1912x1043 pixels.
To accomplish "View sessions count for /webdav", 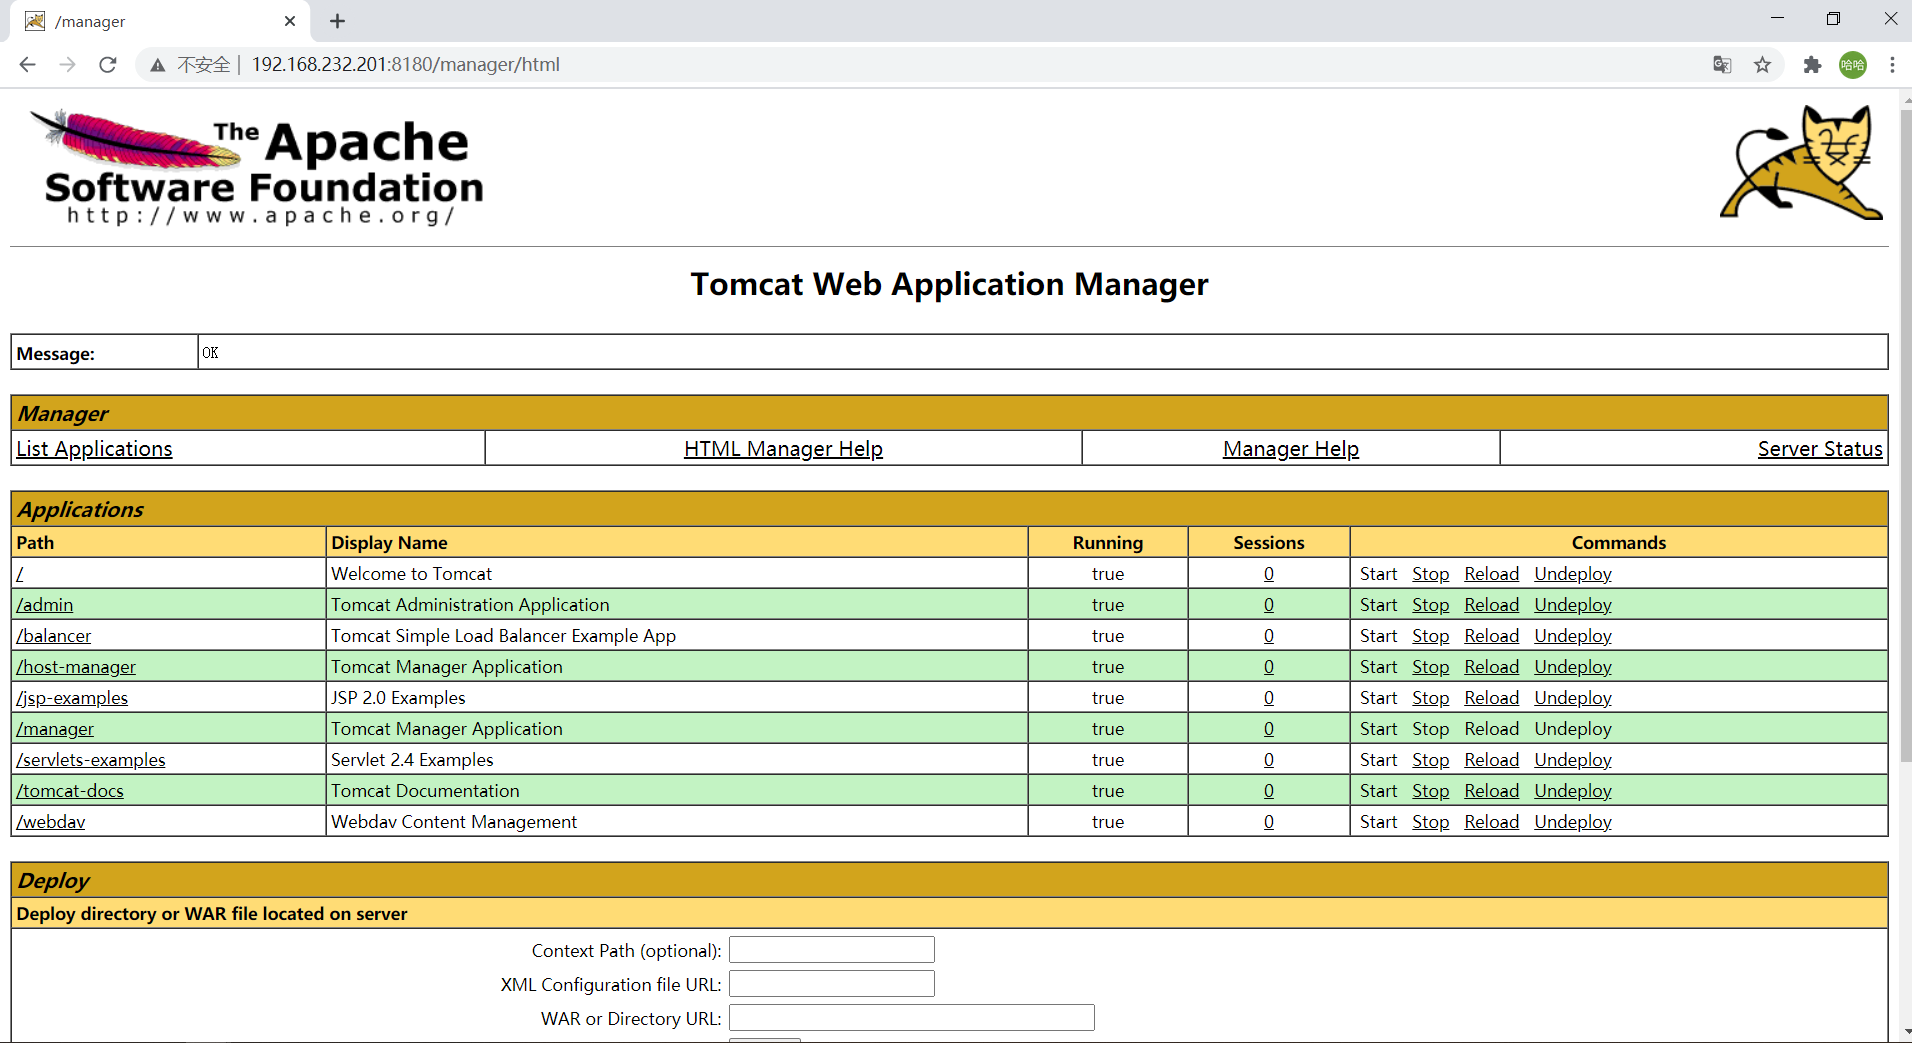I will point(1268,822).
